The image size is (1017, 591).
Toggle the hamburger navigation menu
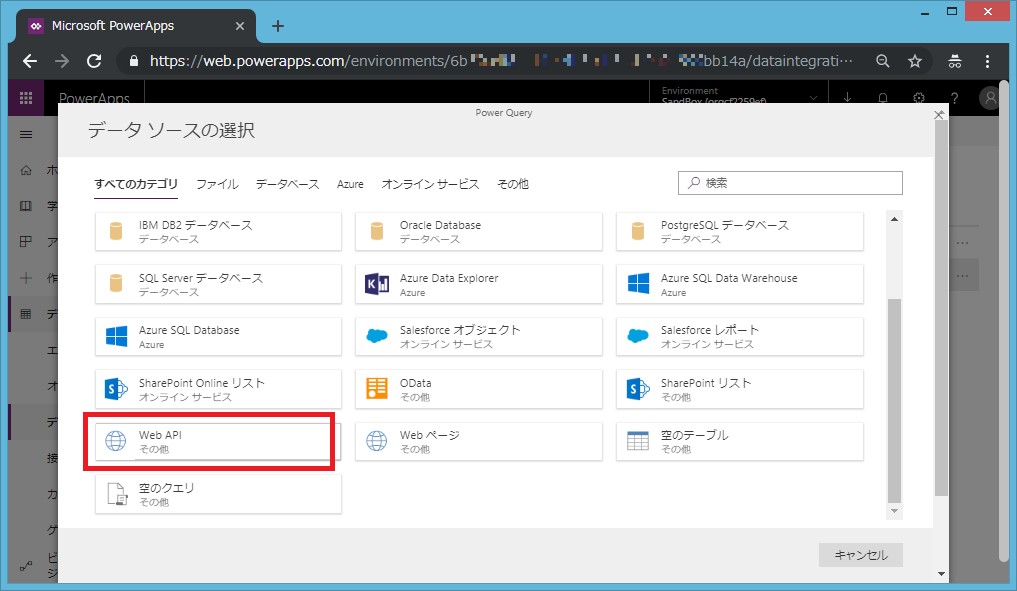pos(26,134)
